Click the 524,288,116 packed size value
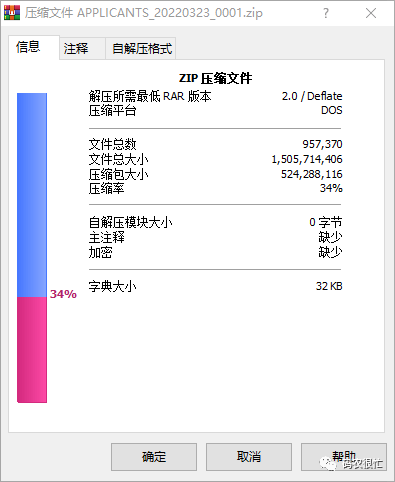Screen dimensions: 395x482 tap(312, 174)
